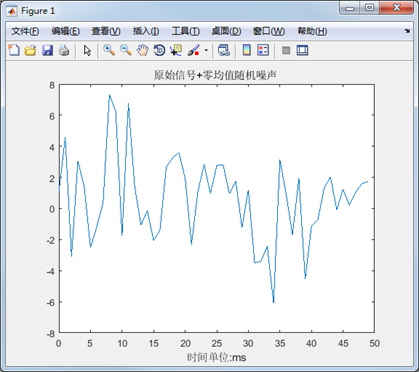Click the plot title 原始信号+零均值随机噪声
419x372 pixels.
[215, 75]
